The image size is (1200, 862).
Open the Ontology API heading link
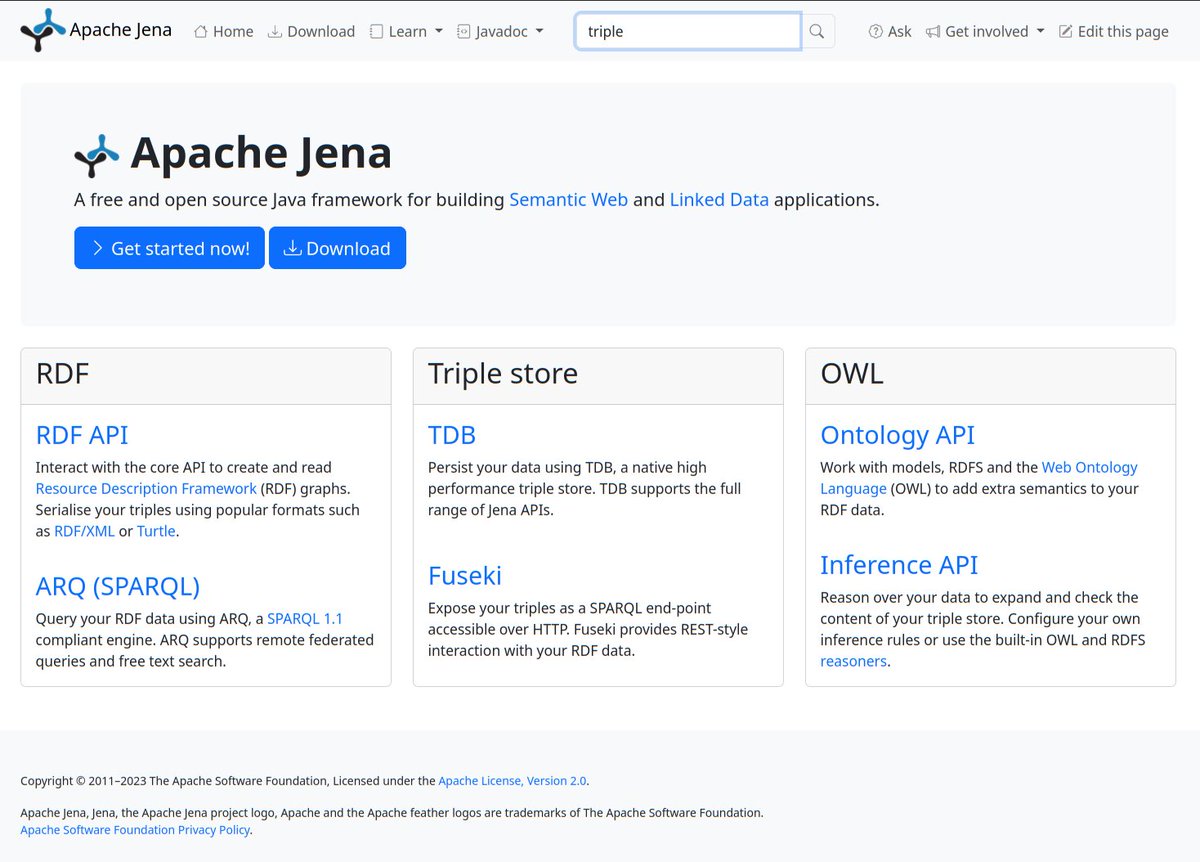pos(897,435)
